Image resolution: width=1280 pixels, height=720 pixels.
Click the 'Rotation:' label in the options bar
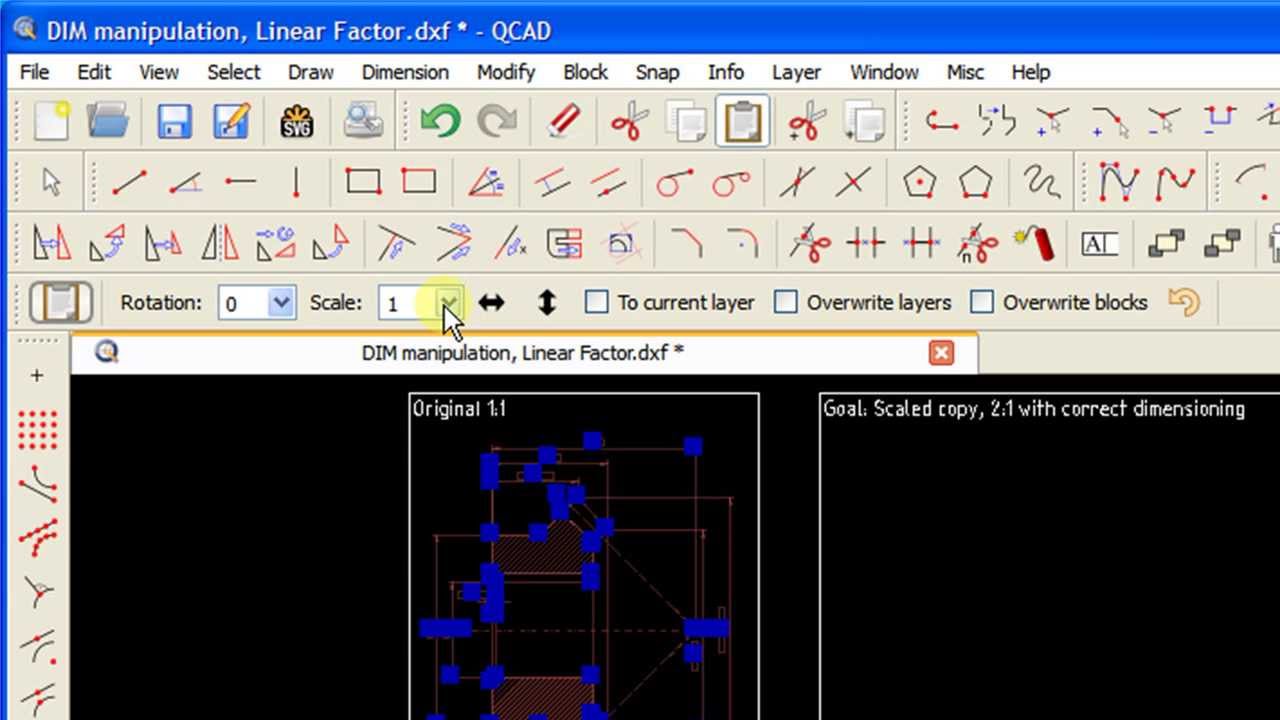(x=161, y=302)
